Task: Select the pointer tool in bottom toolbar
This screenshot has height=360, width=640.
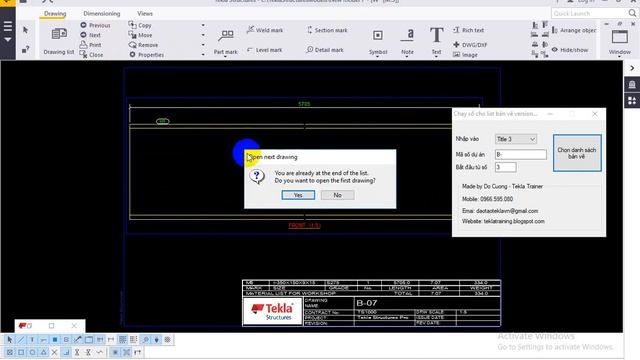Action: pos(10,340)
